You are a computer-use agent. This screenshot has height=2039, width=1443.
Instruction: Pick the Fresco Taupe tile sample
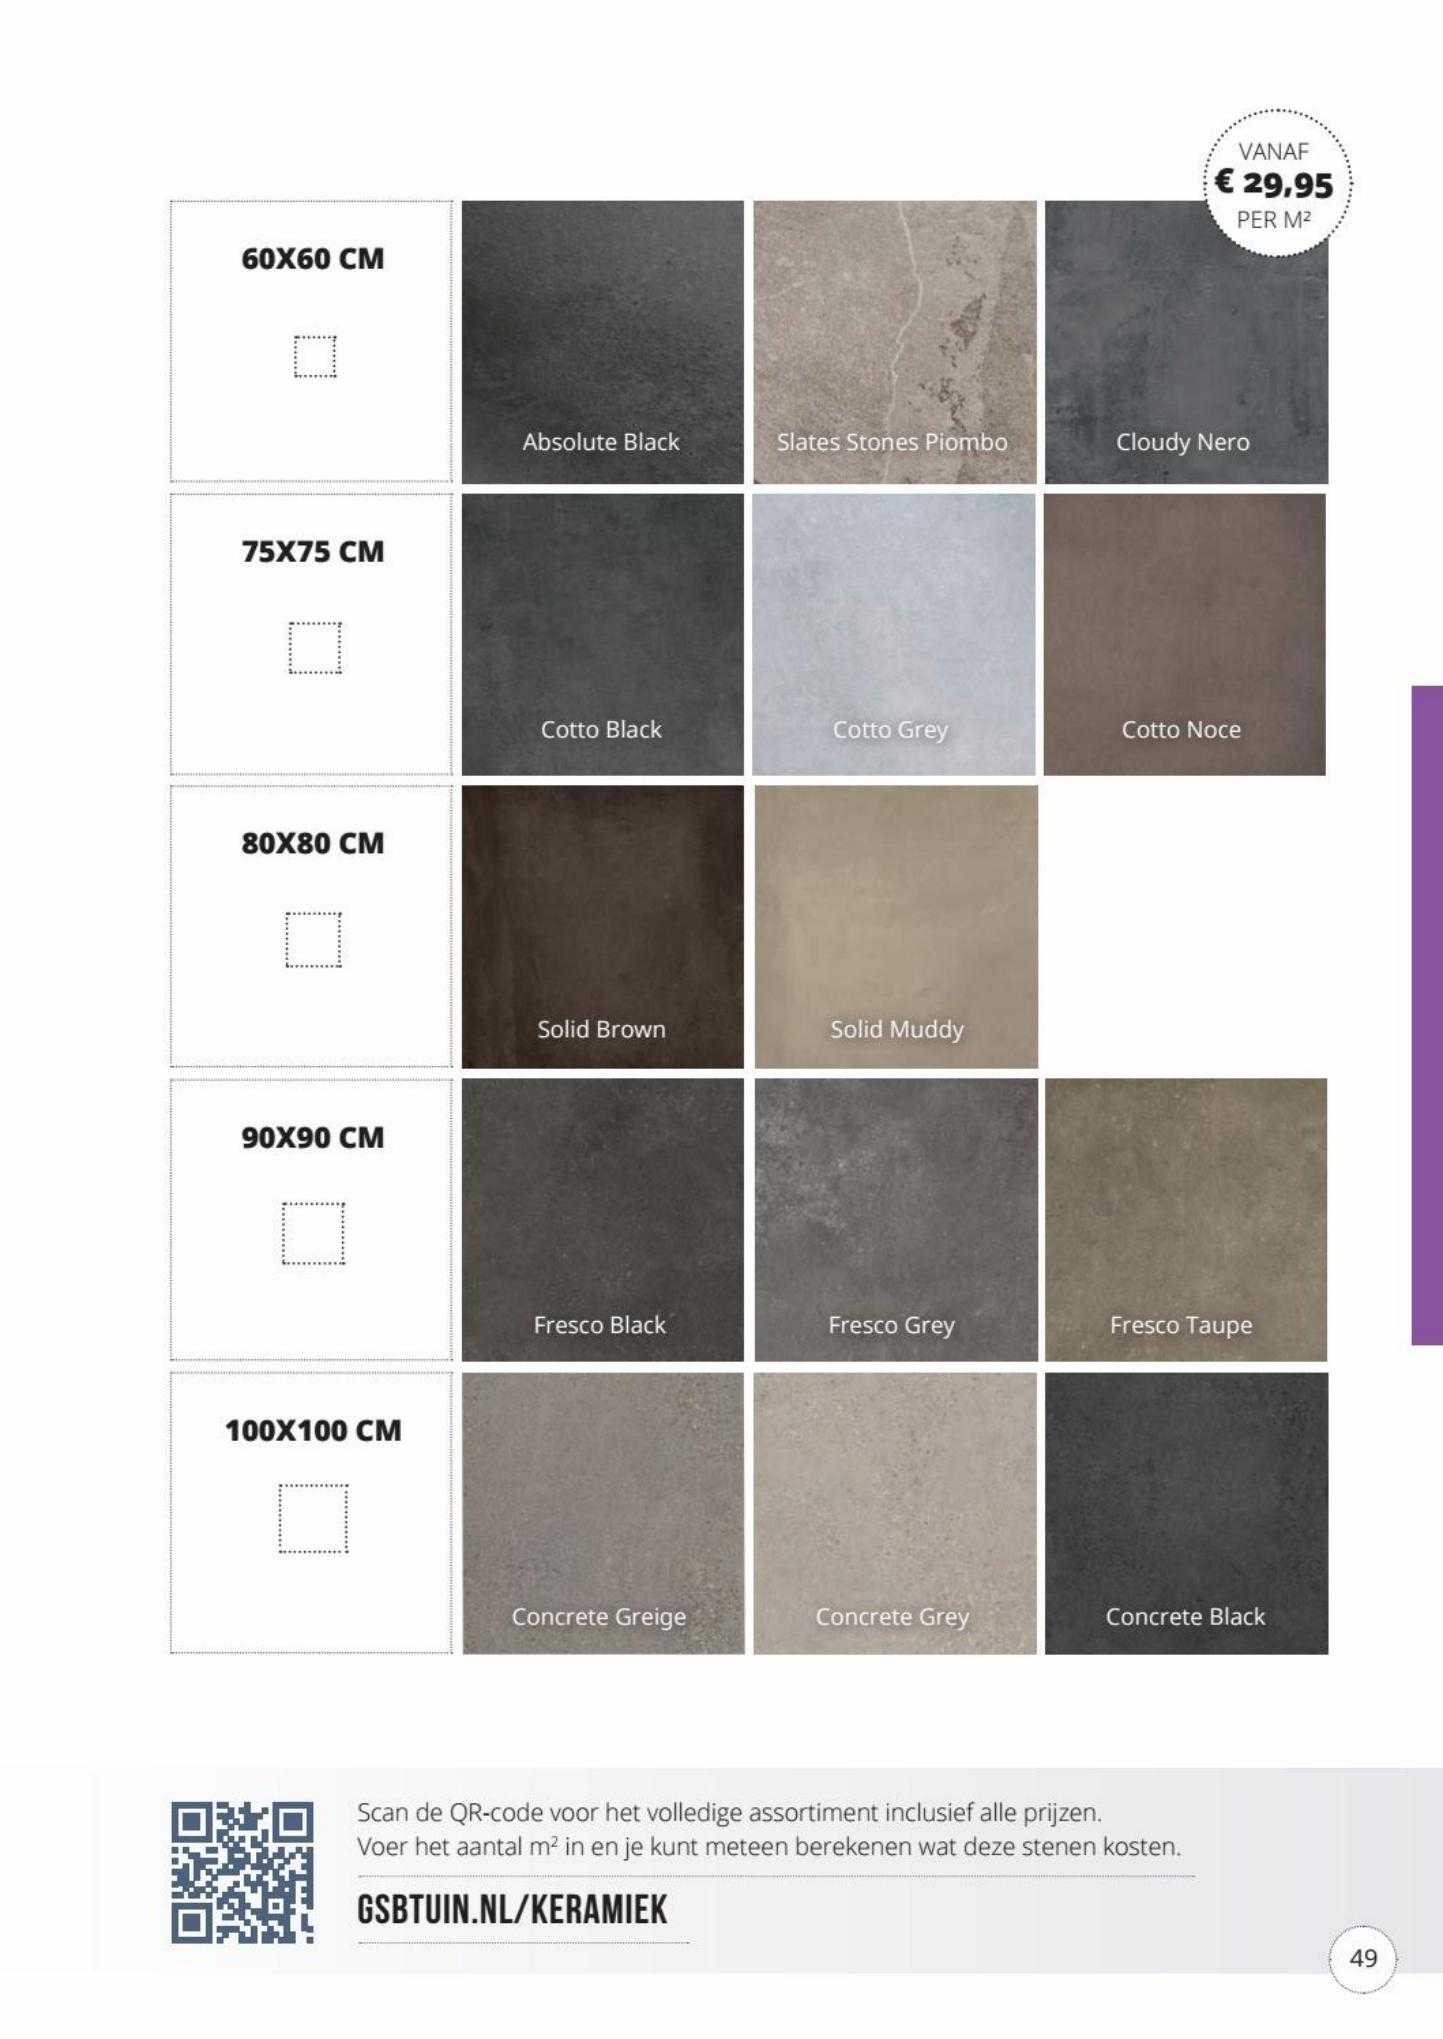click(x=1186, y=1220)
